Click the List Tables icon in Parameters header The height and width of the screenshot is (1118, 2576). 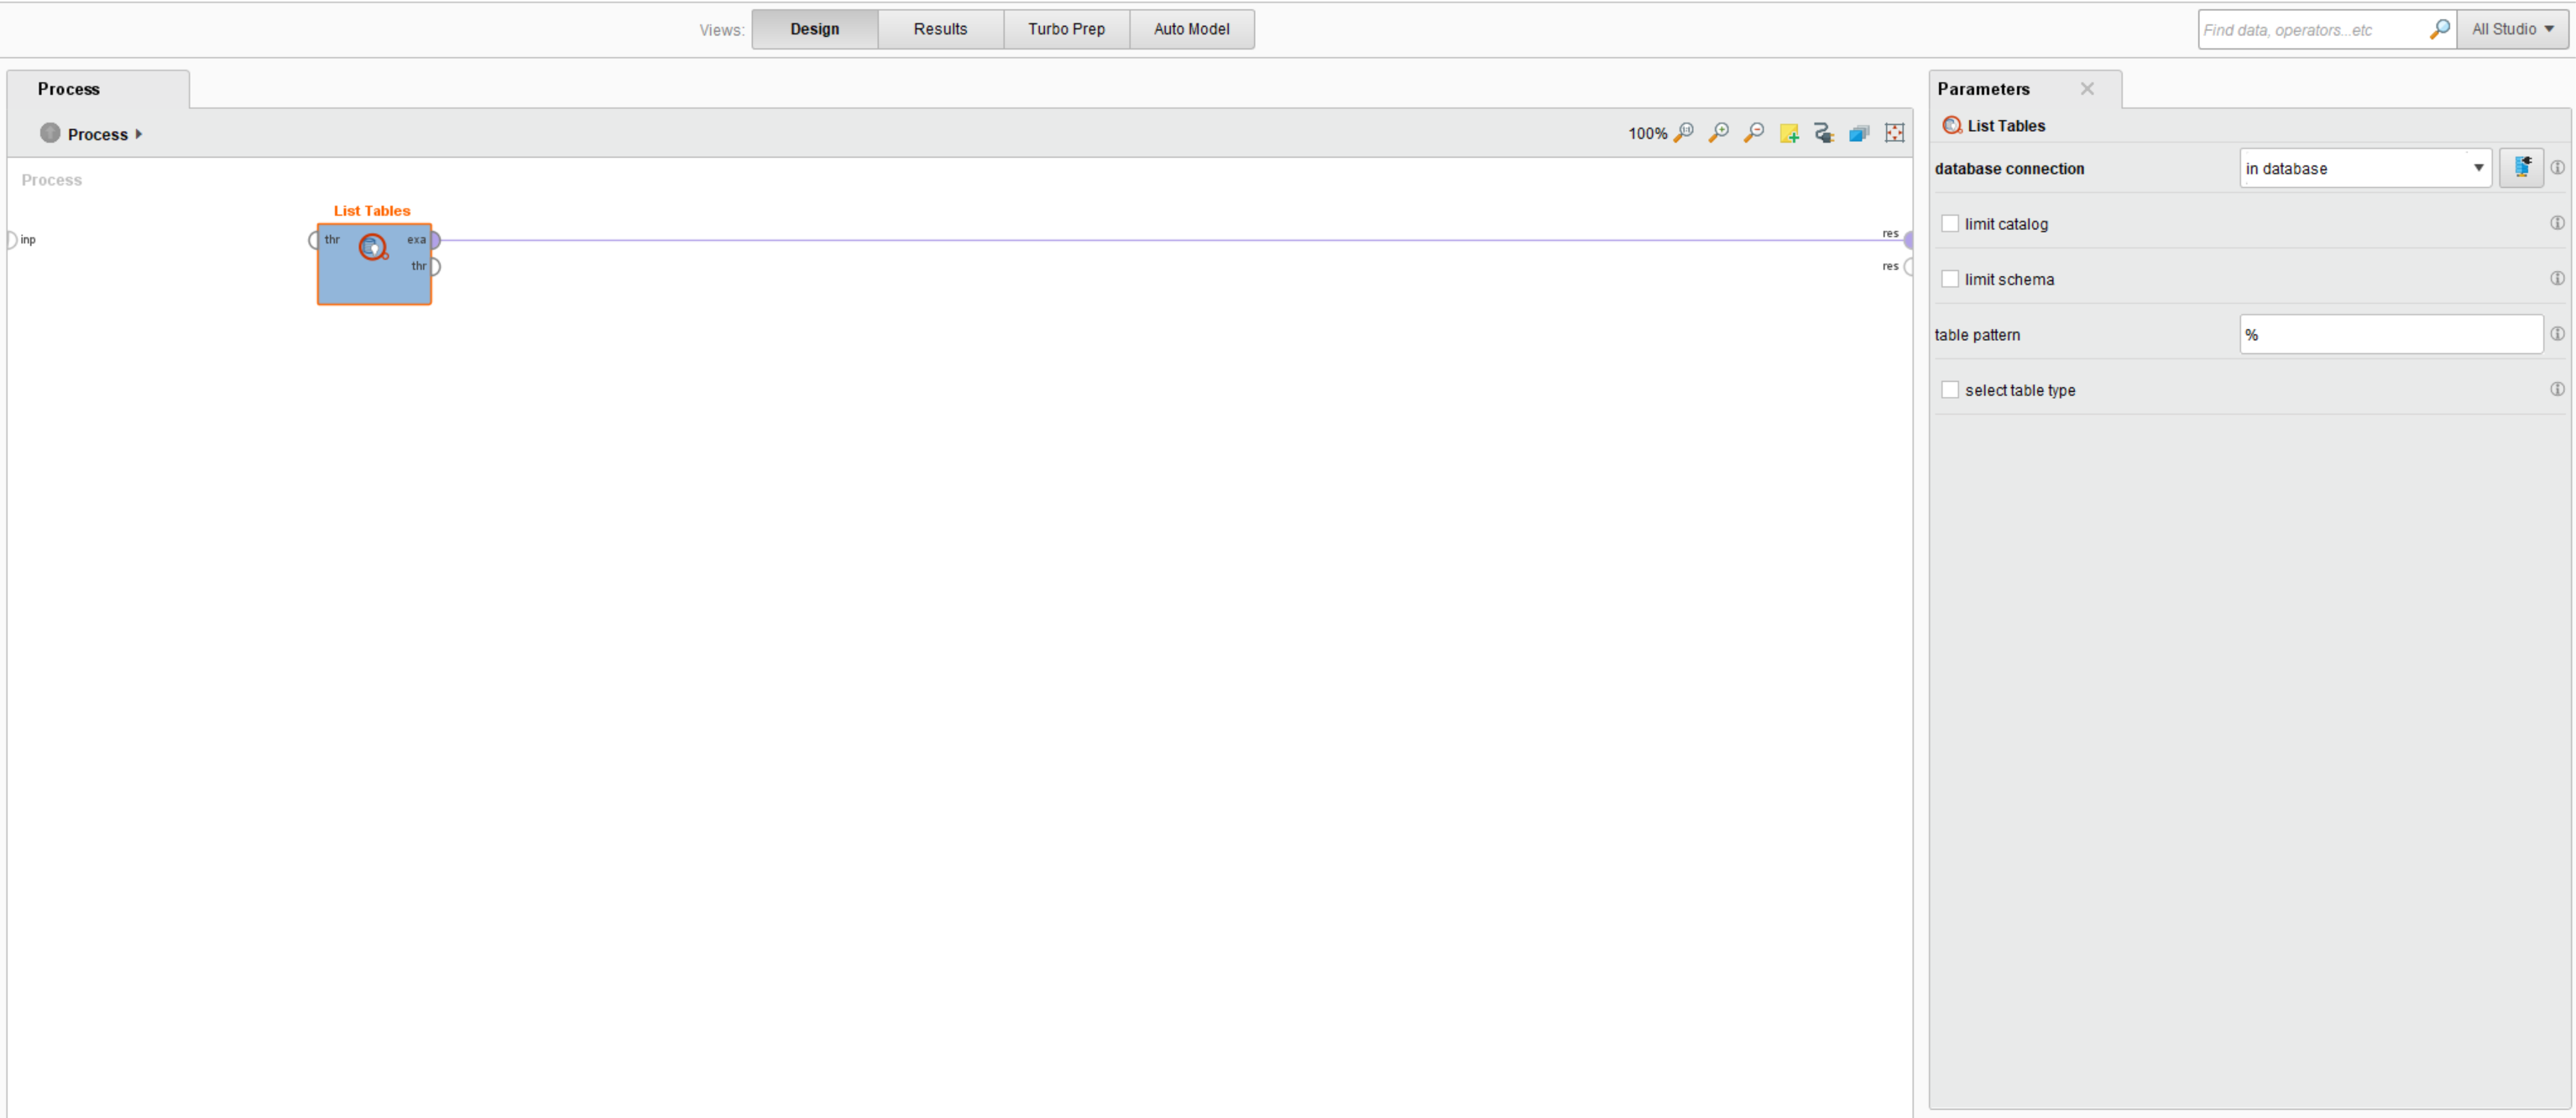click(1951, 125)
